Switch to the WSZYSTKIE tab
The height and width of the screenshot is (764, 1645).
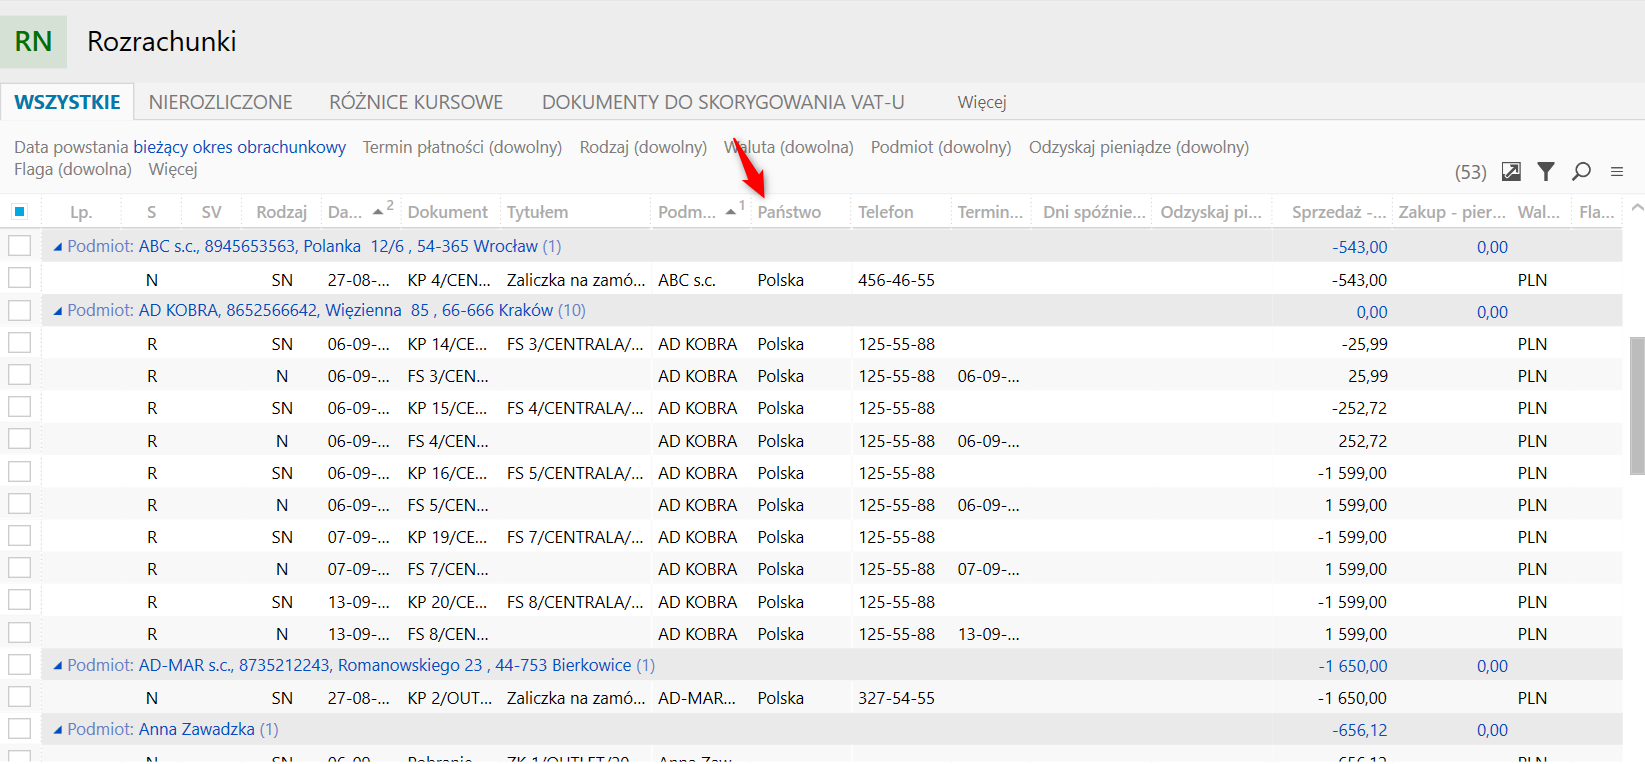tap(67, 102)
